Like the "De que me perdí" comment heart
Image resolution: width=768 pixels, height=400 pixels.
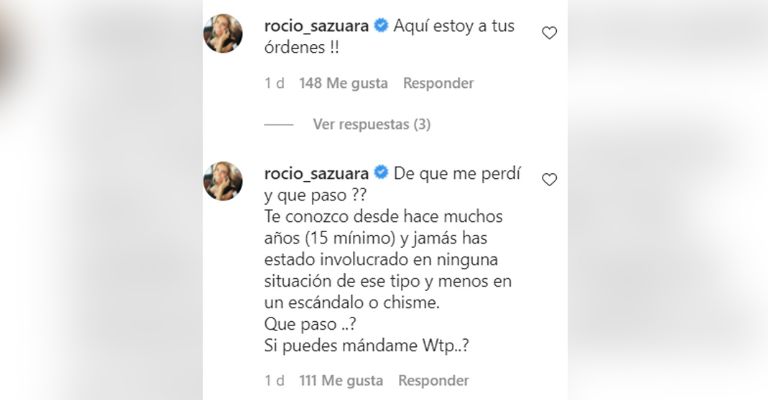(x=549, y=180)
